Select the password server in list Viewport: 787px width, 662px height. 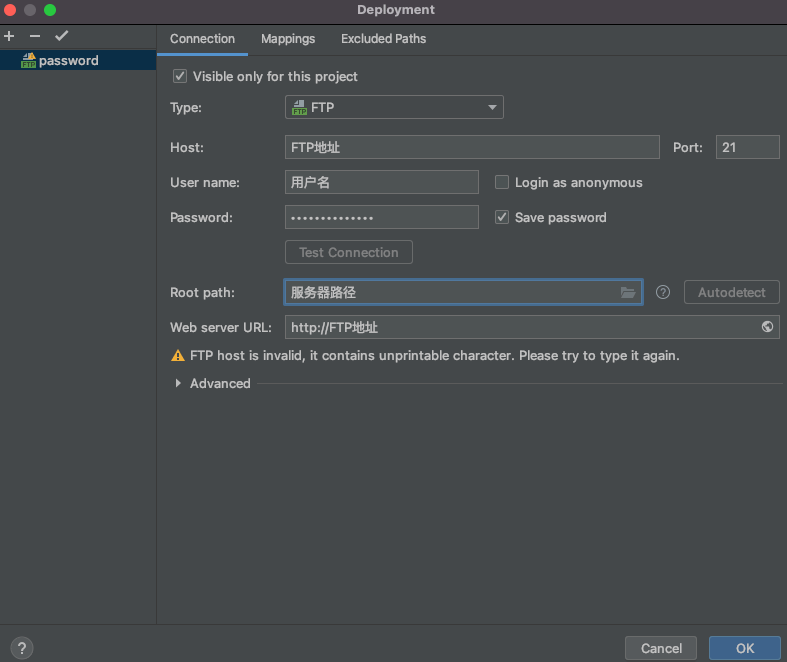click(68, 61)
